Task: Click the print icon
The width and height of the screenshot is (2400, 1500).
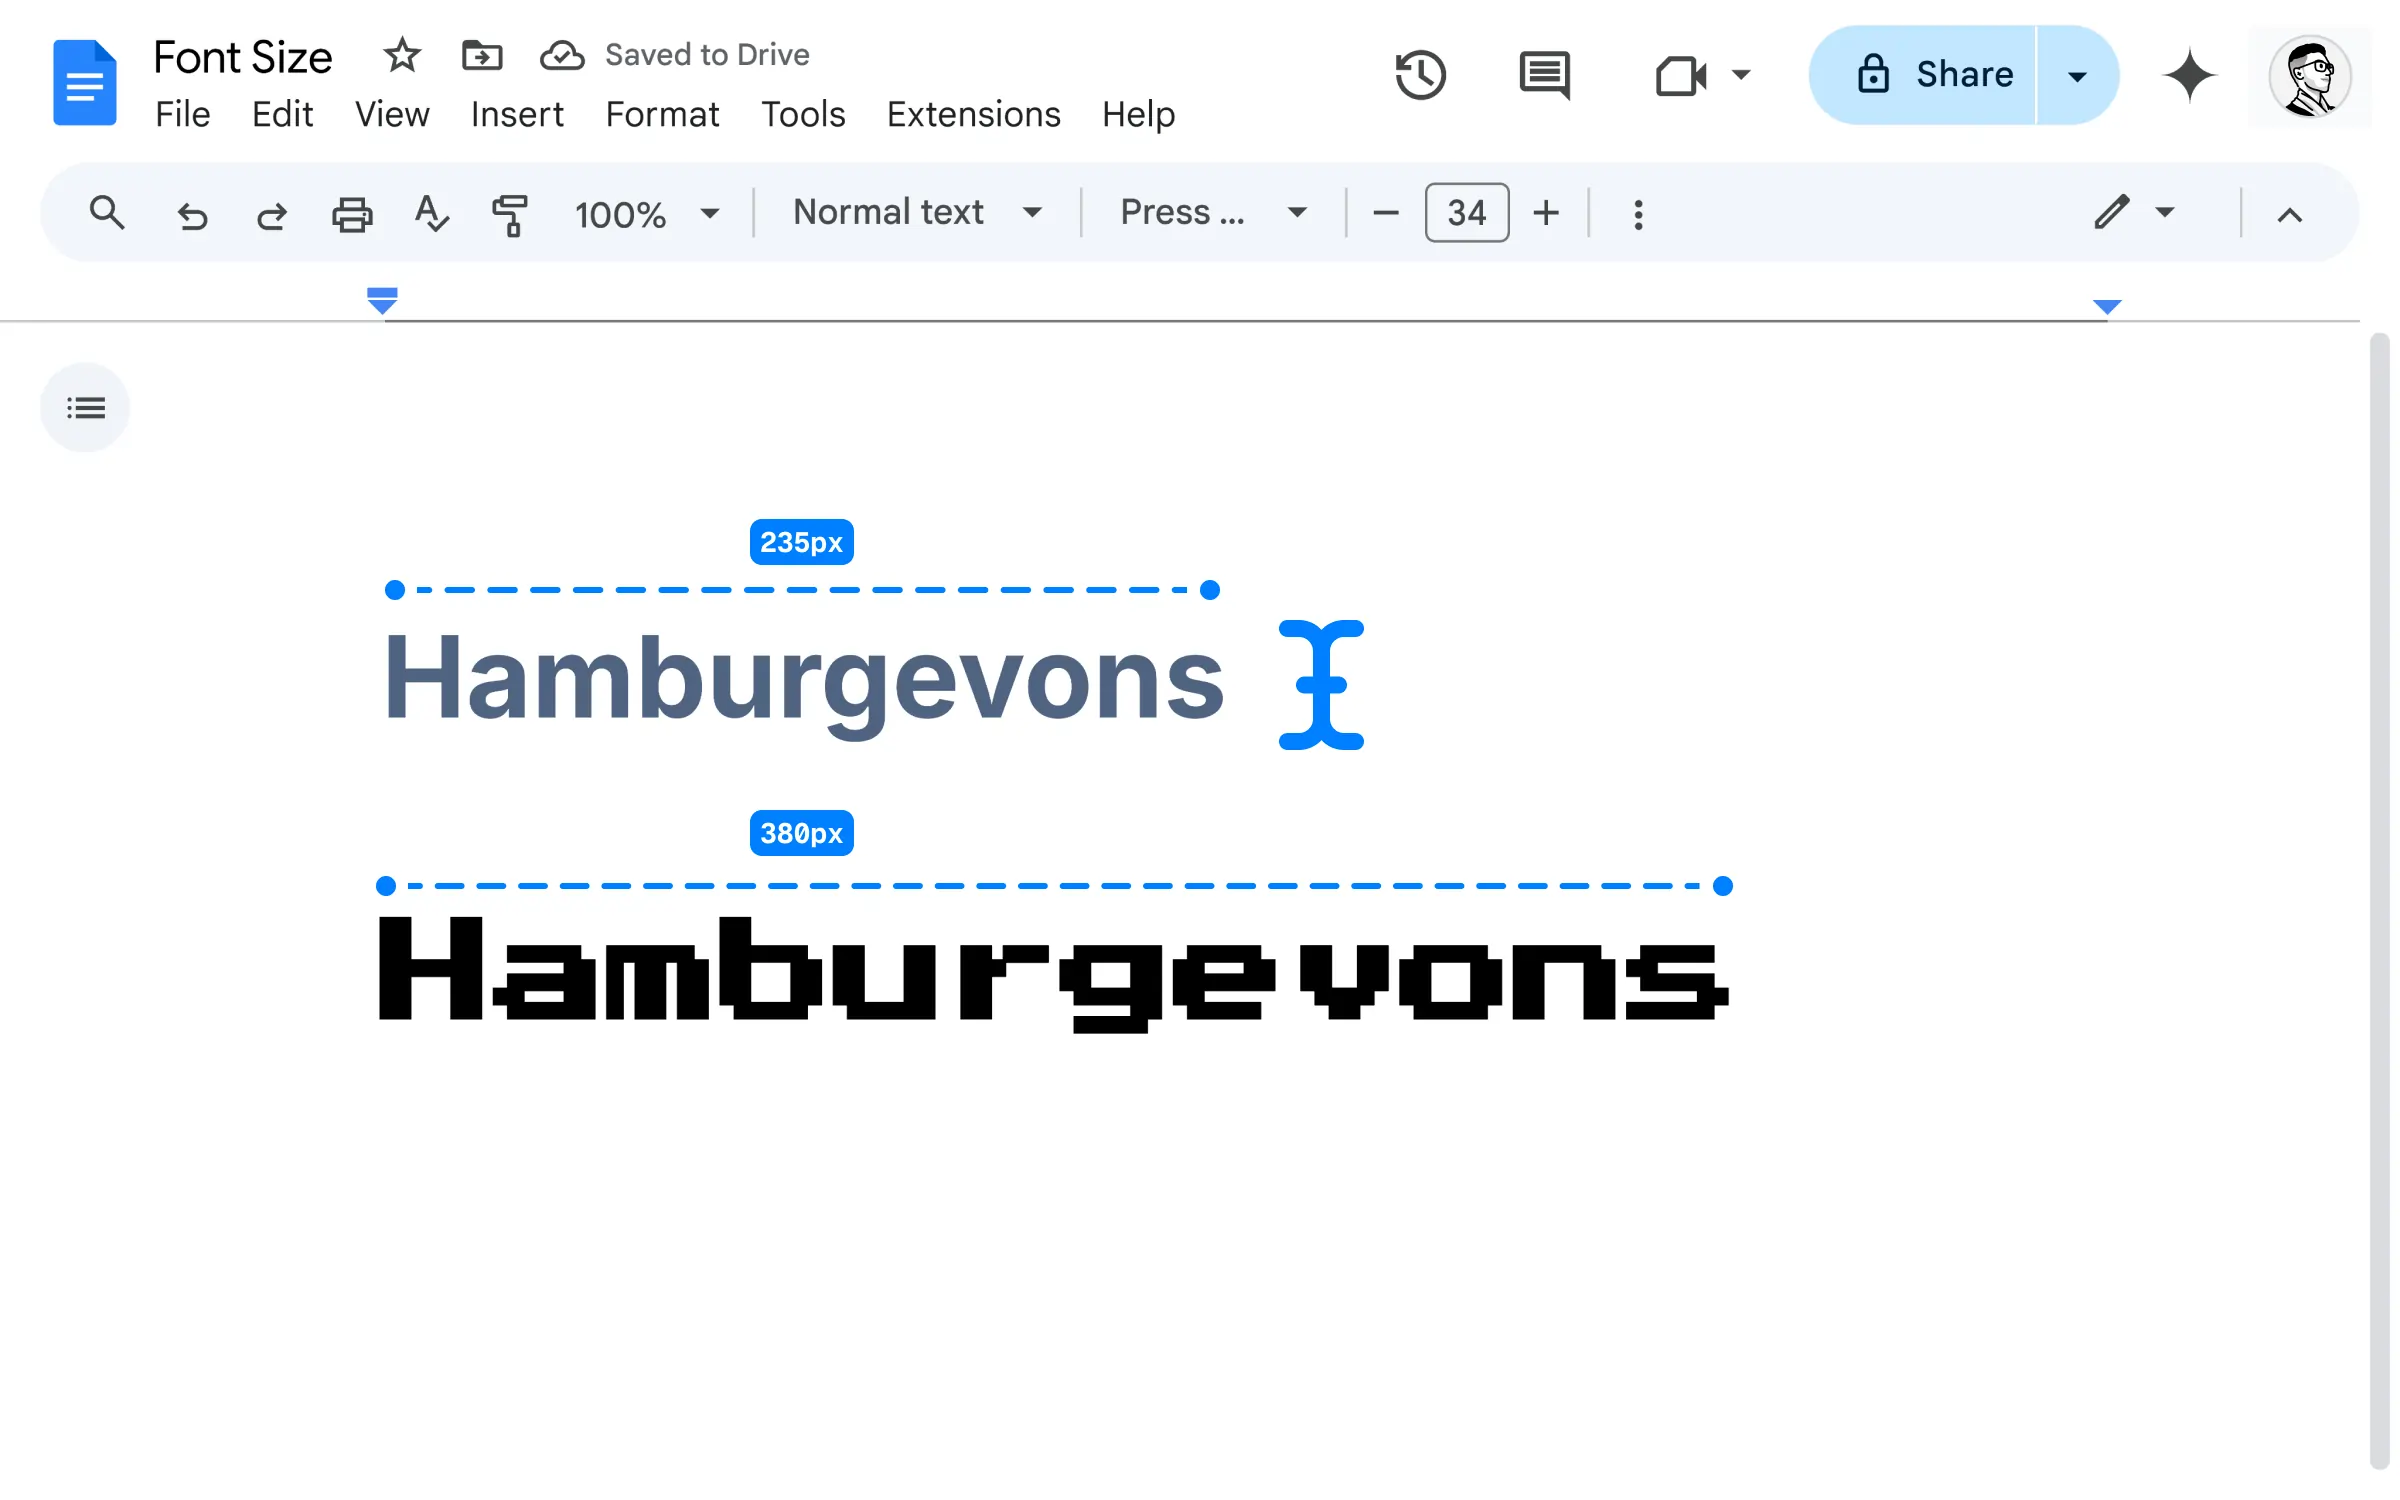Action: pyautogui.click(x=352, y=211)
